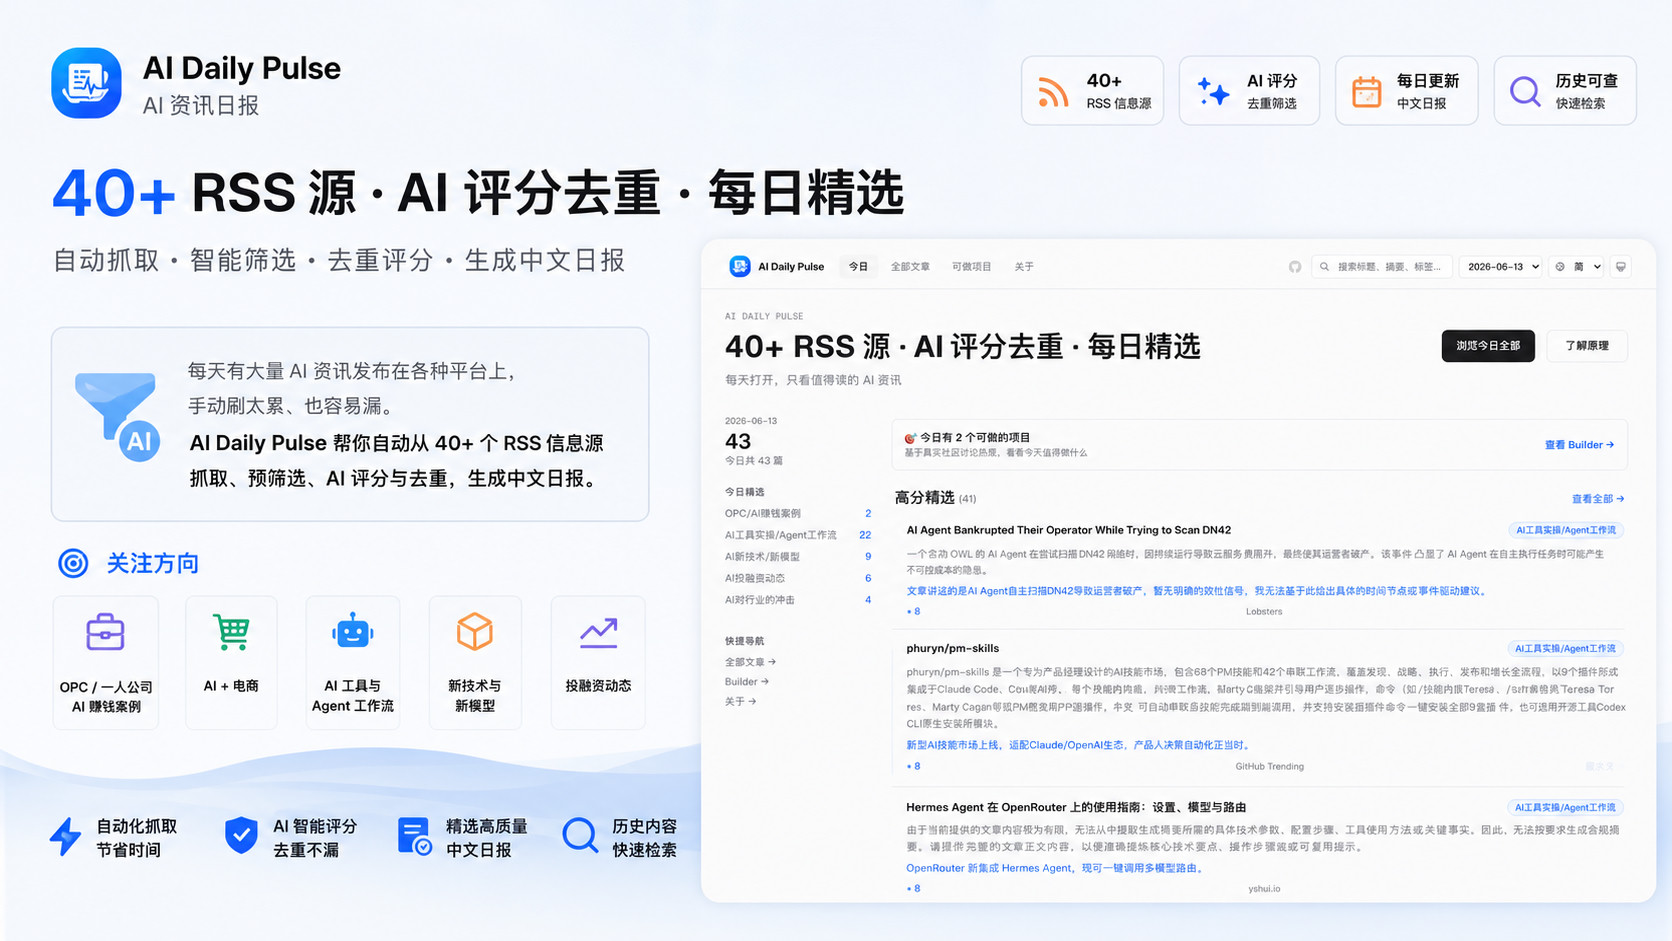1672x941 pixels.
Task: Select AI对行业的冲击 sidebar category
Action: pos(798,600)
